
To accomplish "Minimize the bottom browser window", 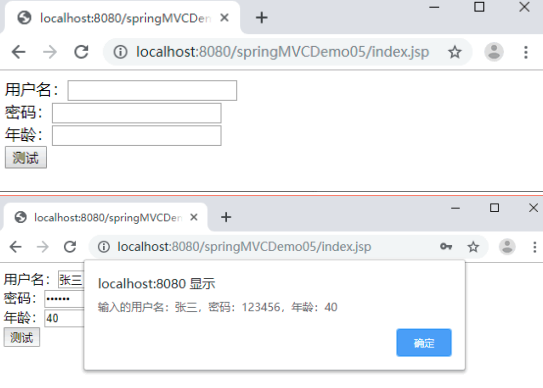I will point(455,208).
